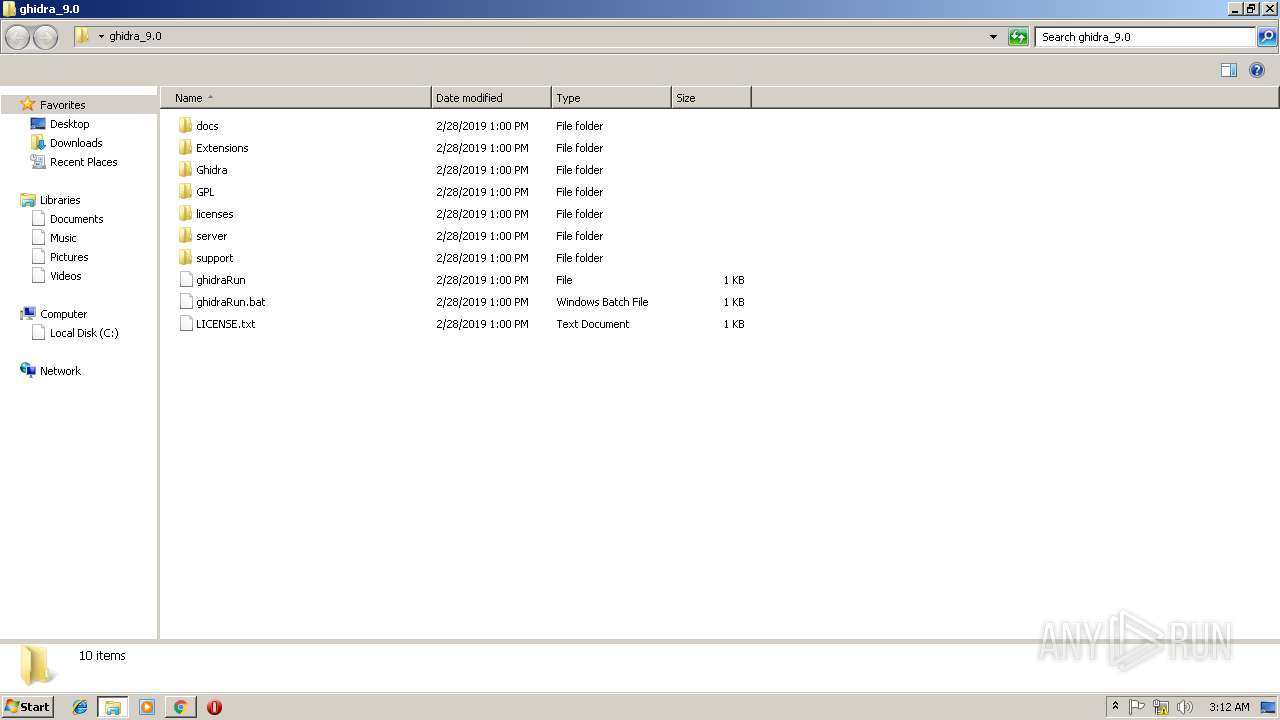Select the ghidraRun.bat file icon
This screenshot has height=720, width=1280.
pyautogui.click(x=185, y=302)
